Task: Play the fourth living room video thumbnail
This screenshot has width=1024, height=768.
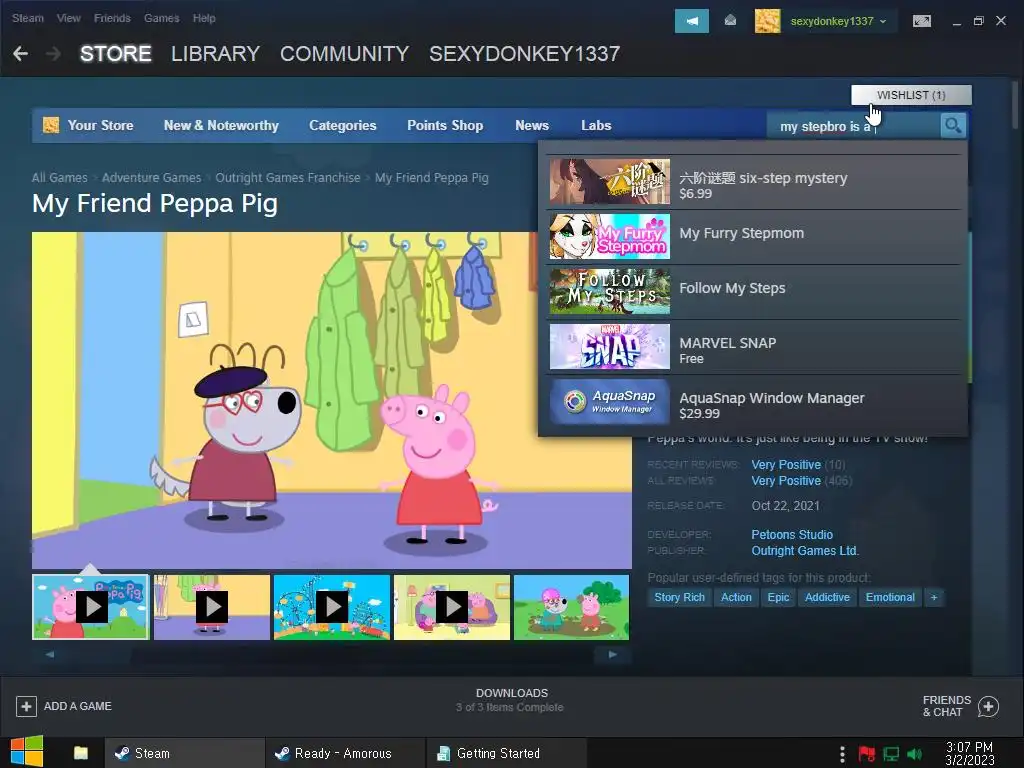Action: pyautogui.click(x=452, y=607)
